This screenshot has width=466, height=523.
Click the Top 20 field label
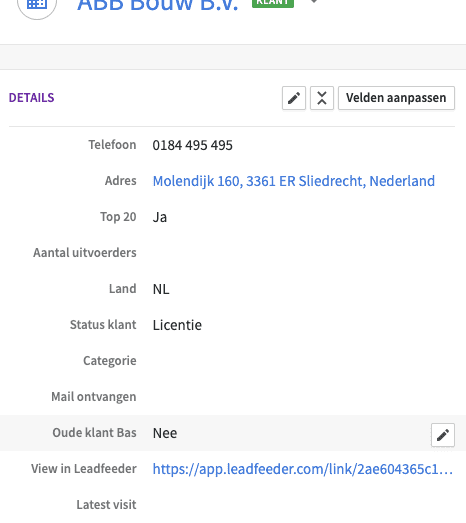pyautogui.click(x=118, y=217)
